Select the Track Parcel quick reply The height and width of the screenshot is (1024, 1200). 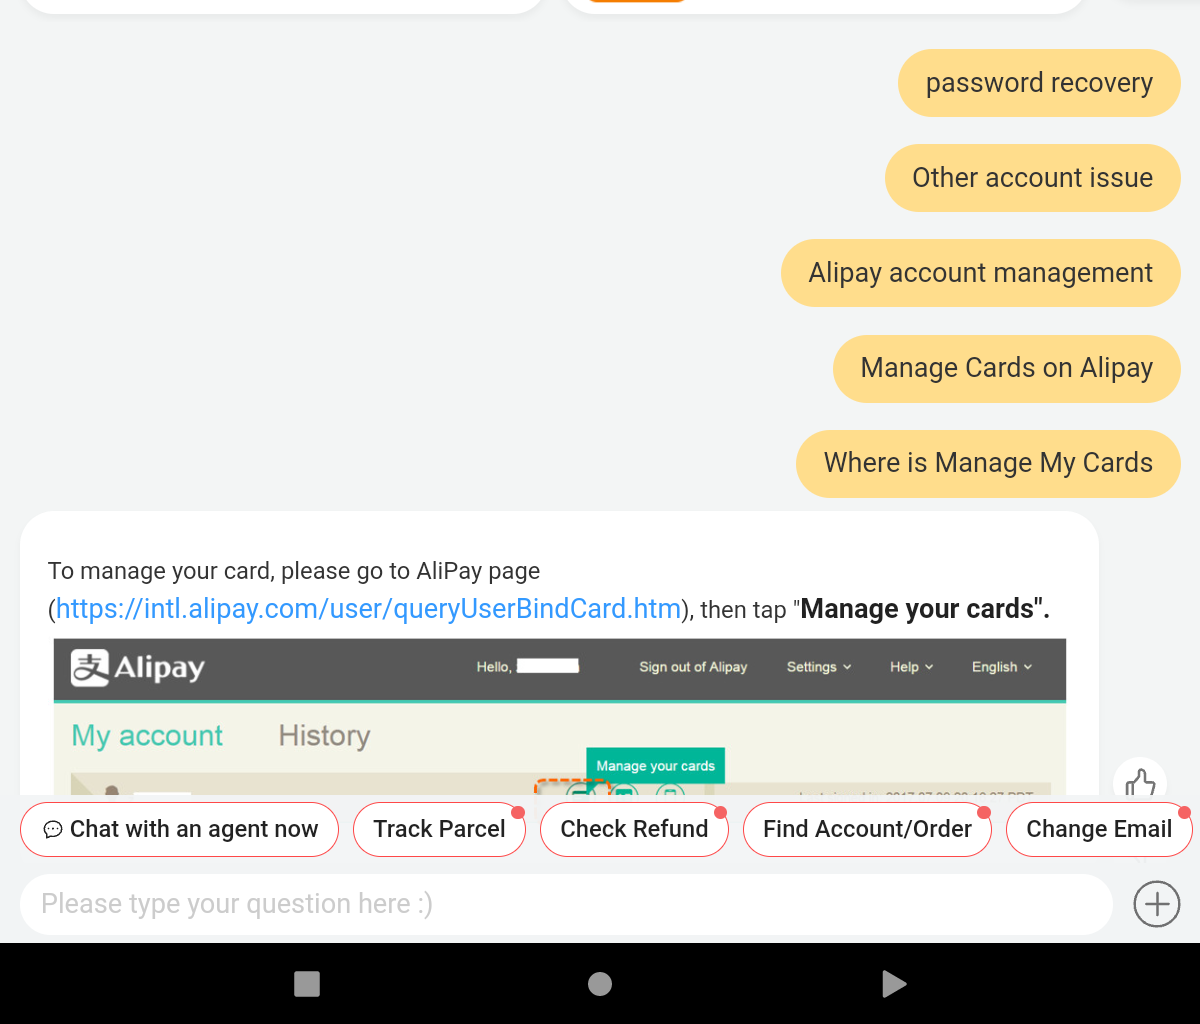pyautogui.click(x=439, y=829)
